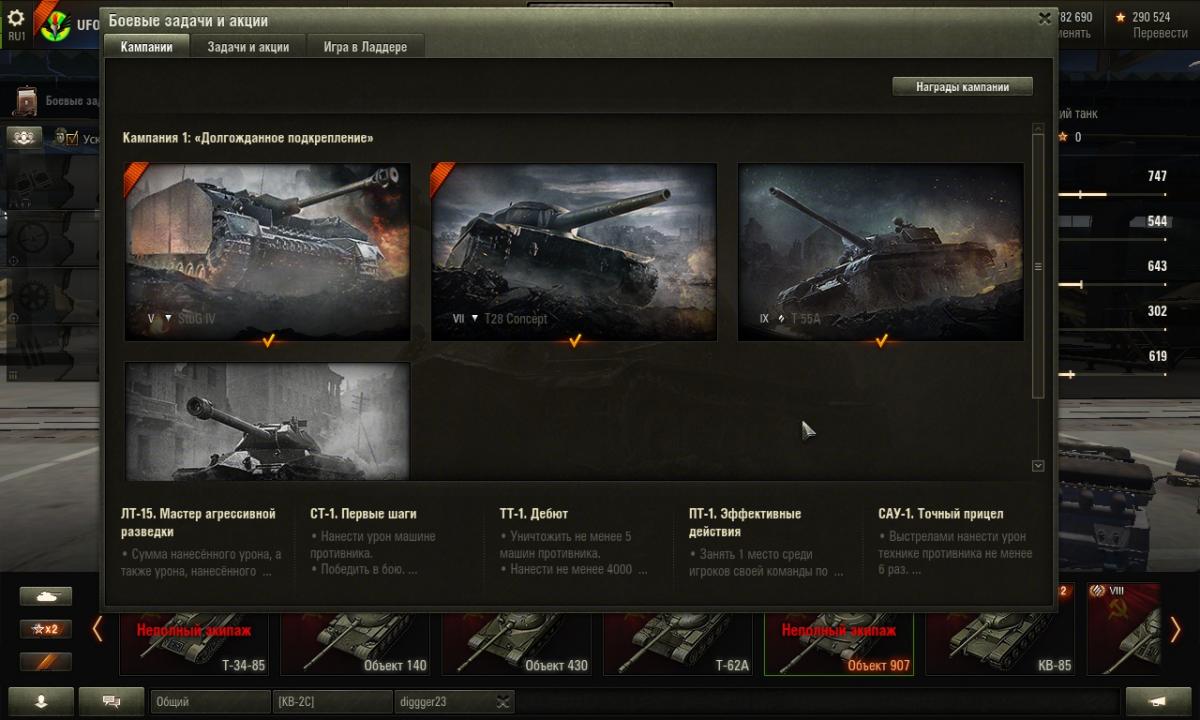Open settings via the gear icon

click(16, 18)
